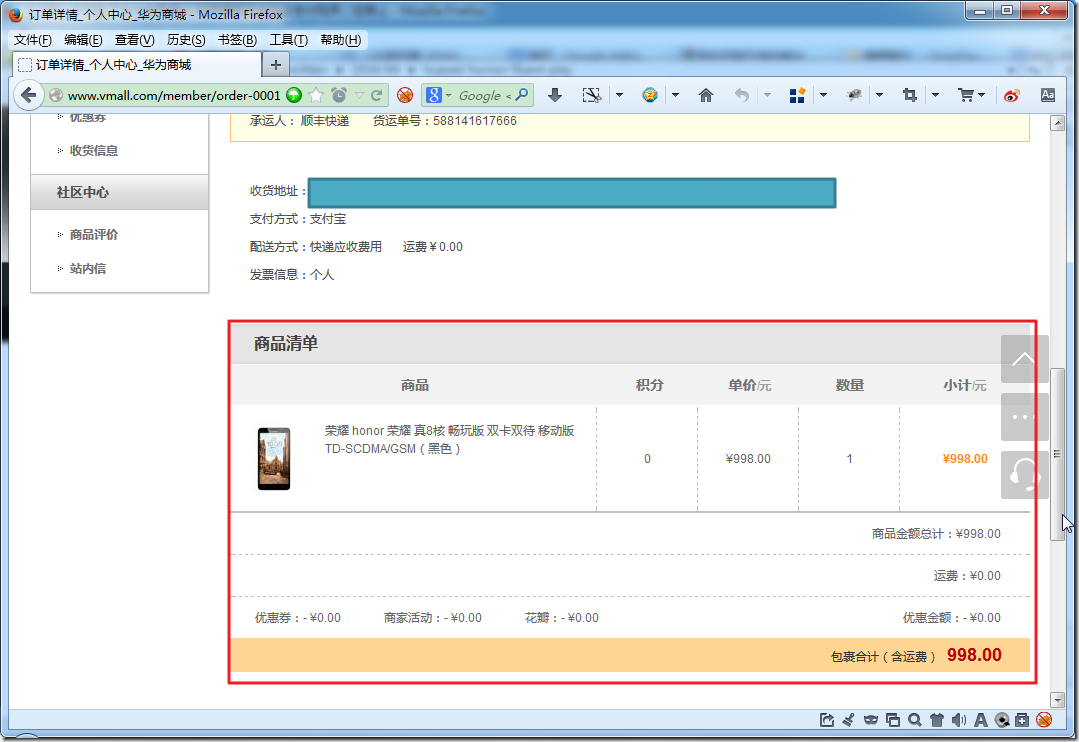Click the 货运单号 588141617666 text
Image resolution: width=1079 pixels, height=742 pixels.
(x=445, y=120)
